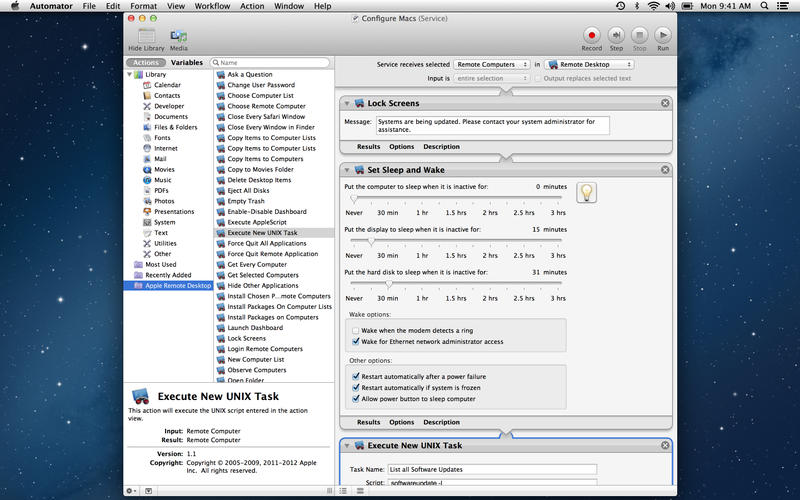Image resolution: width=800 pixels, height=500 pixels.
Task: Toggle Restart automatically after a power failure
Action: (x=355, y=376)
